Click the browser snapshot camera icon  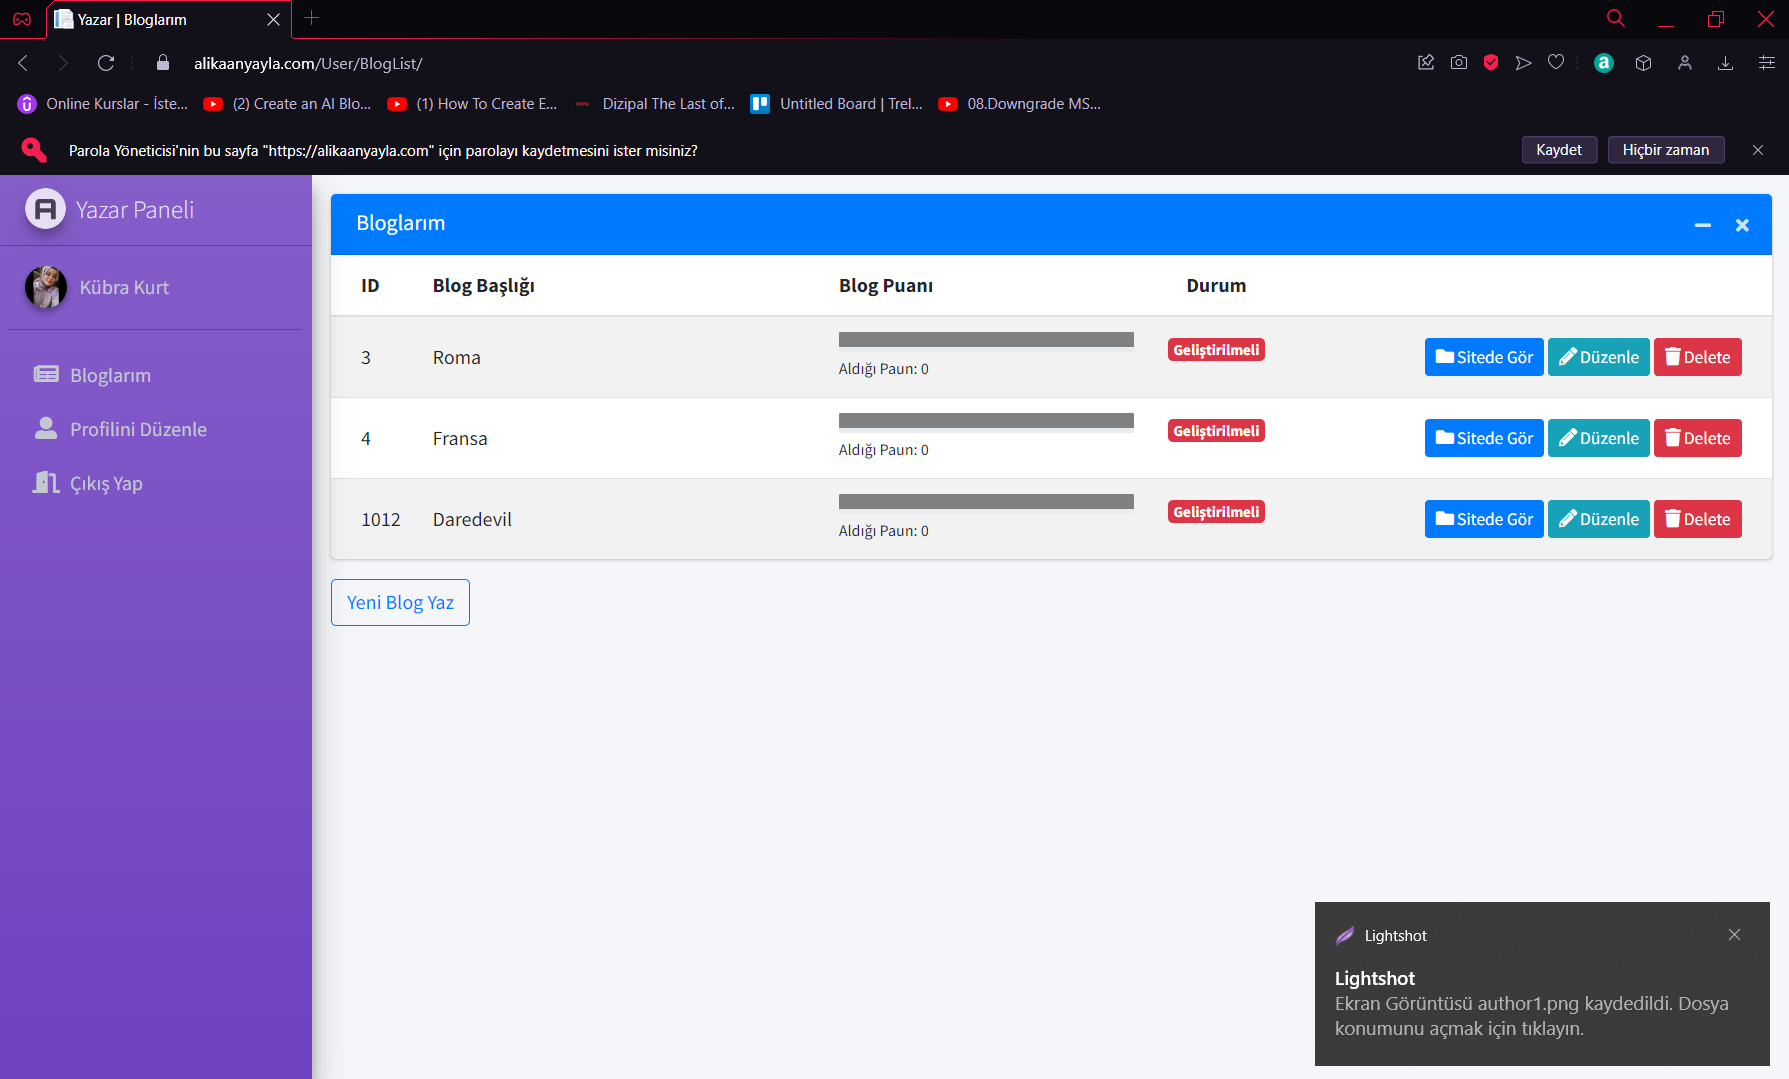click(x=1459, y=63)
